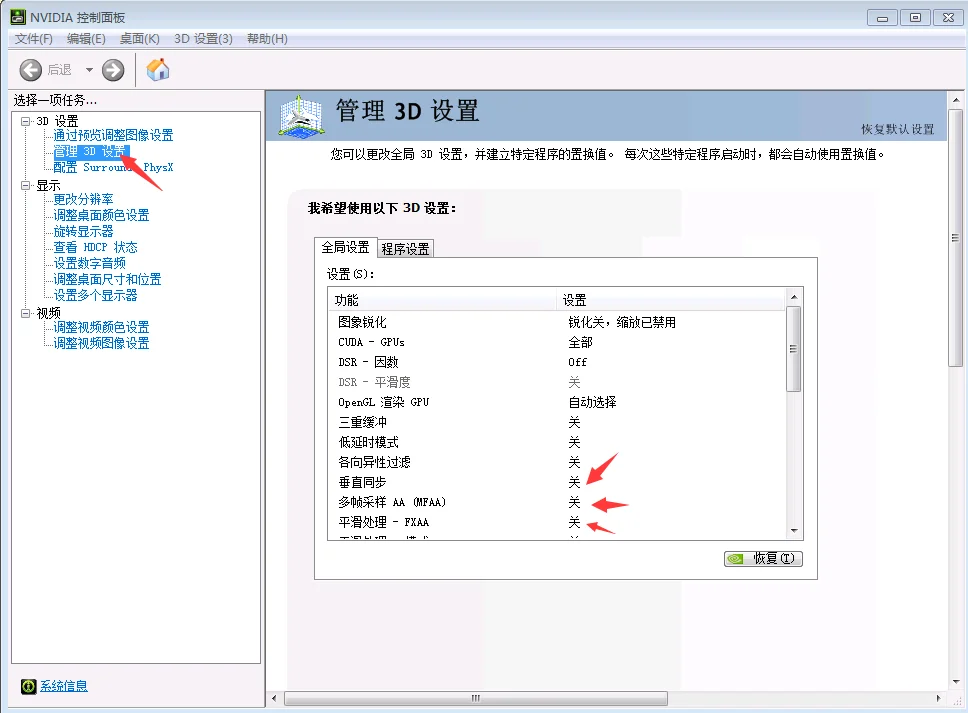Select the 多帧采样 AA (MFAA) row

(x=557, y=502)
